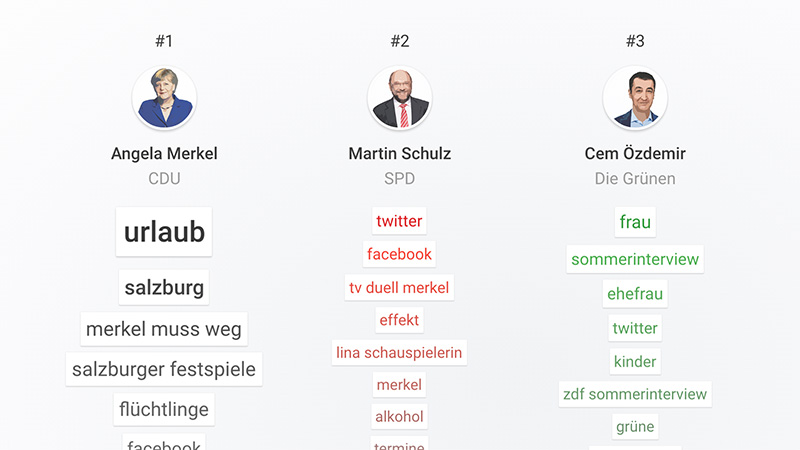Screen dimensions: 800x450
Task: Click the 'salzburg' keyword tag
Action: pyautogui.click(x=164, y=288)
